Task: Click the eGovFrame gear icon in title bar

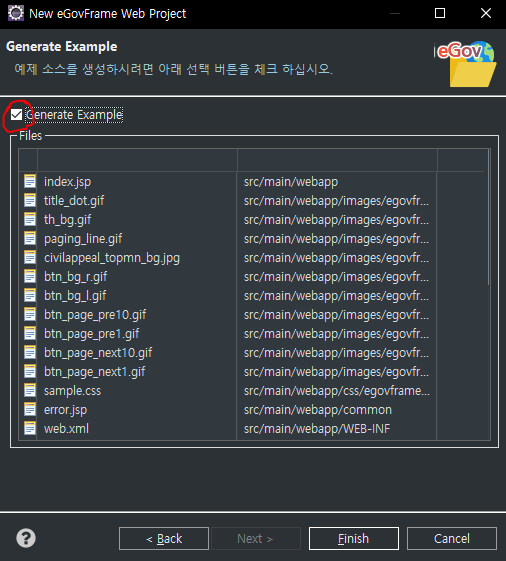Action: [15, 13]
